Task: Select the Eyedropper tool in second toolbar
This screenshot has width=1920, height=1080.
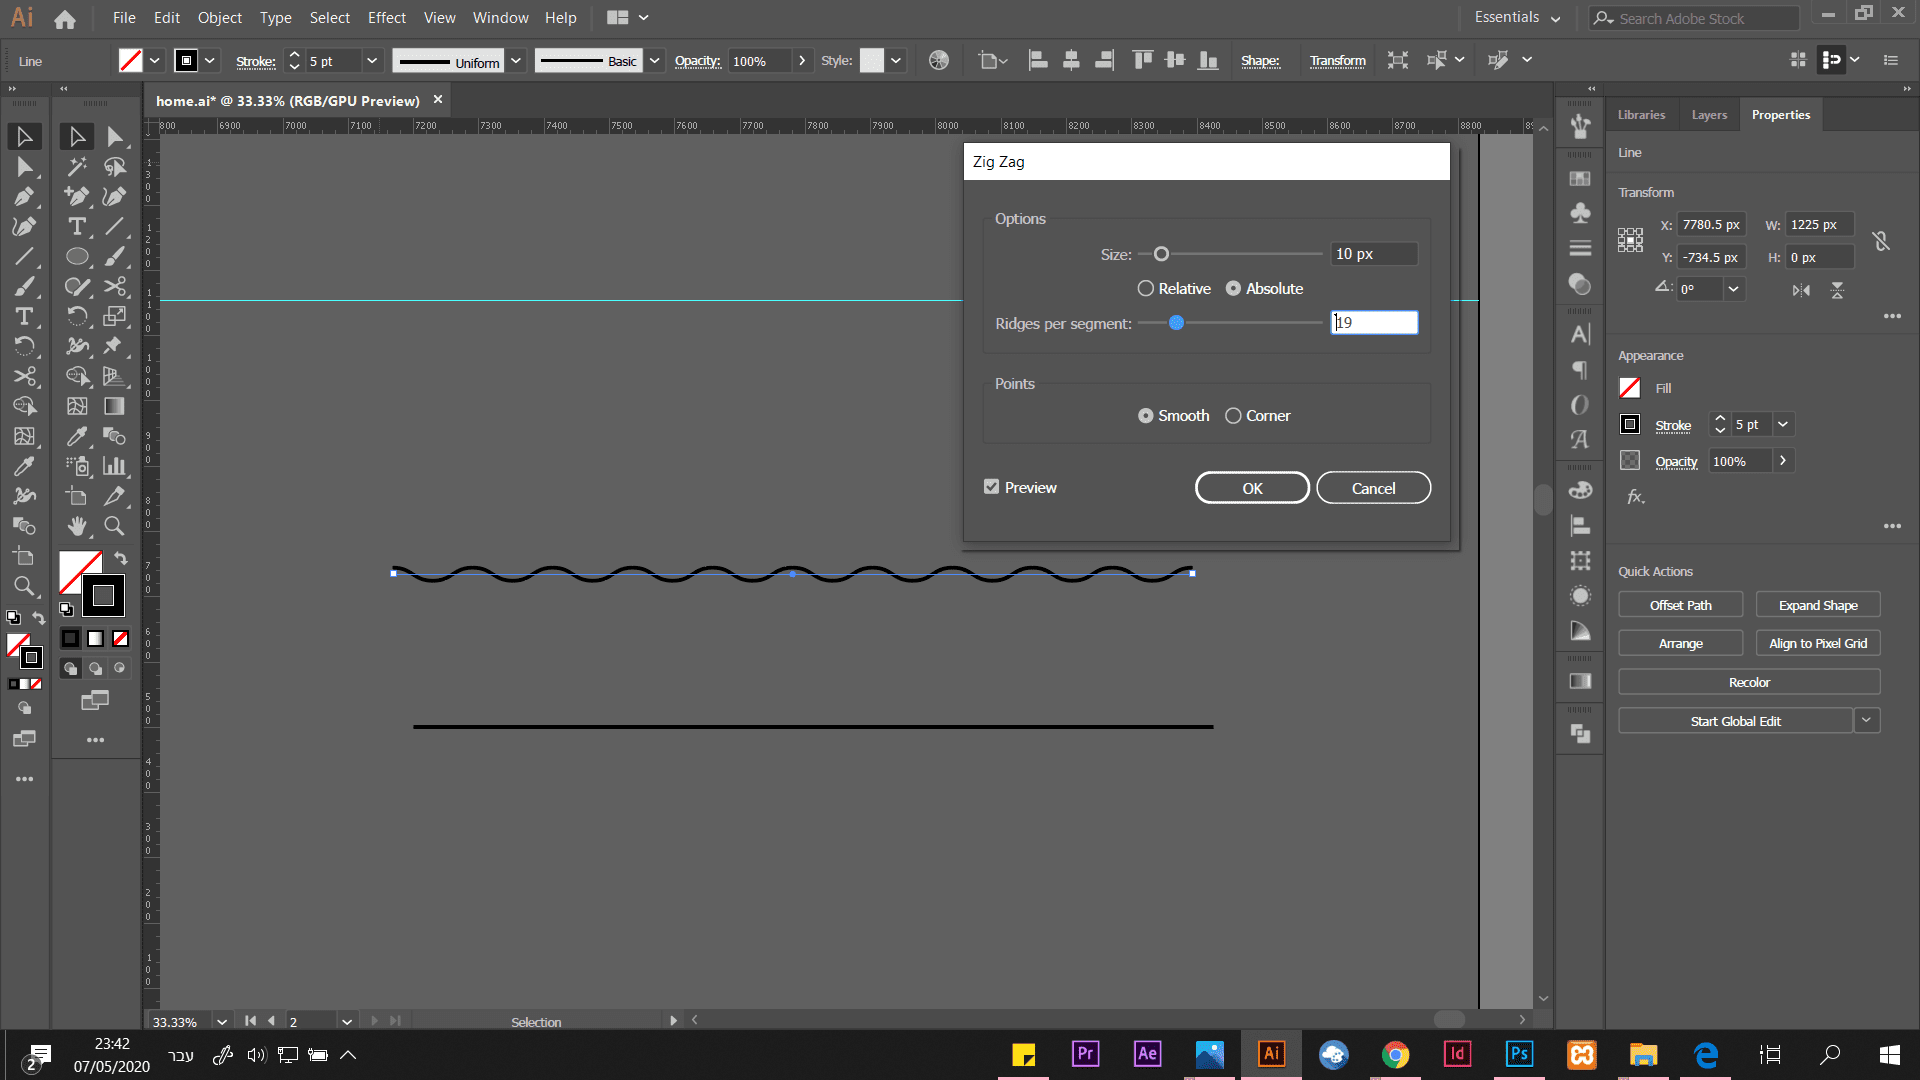Action: point(77,436)
